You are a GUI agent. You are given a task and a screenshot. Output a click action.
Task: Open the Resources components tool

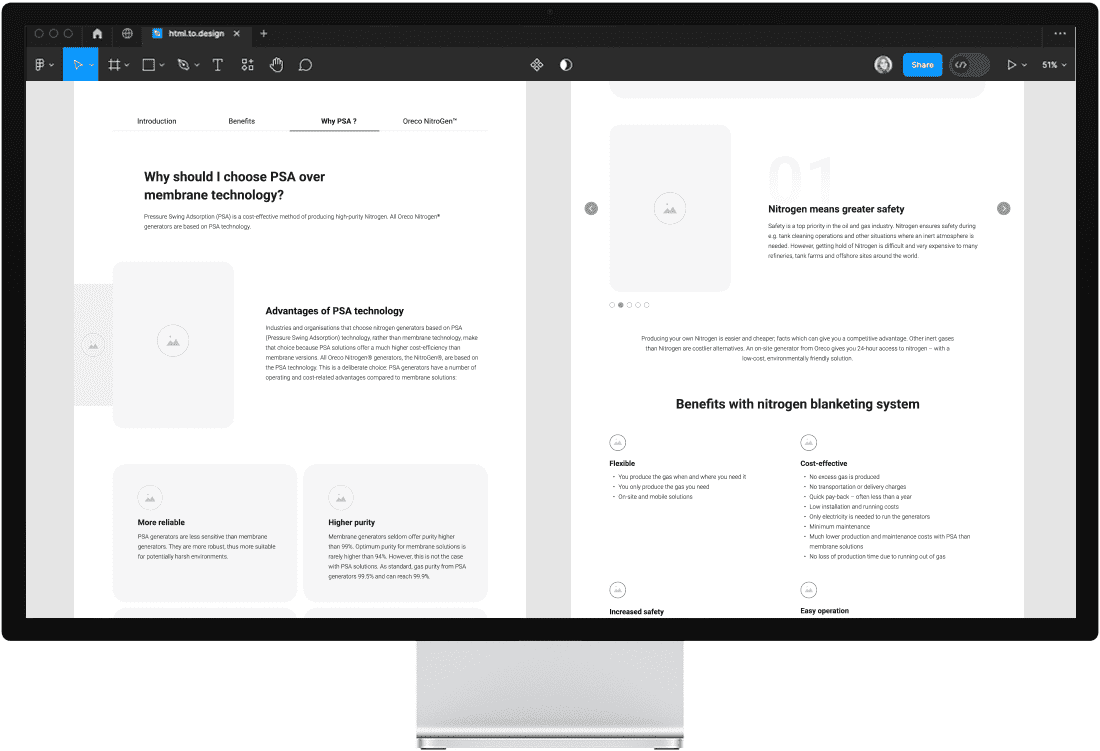pyautogui.click(x=248, y=65)
